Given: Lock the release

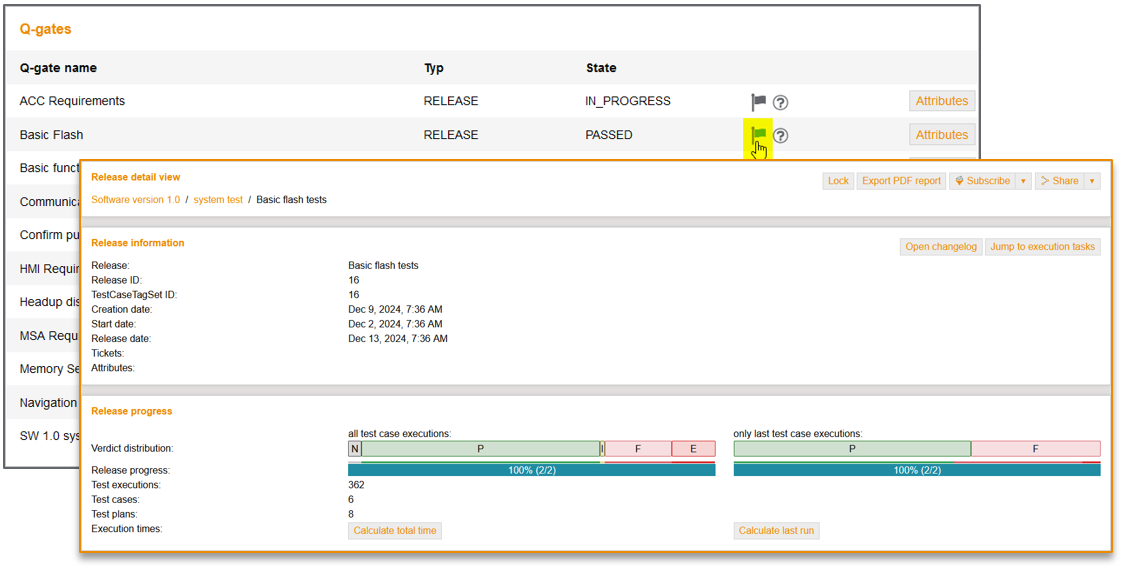Looking at the screenshot, I should coord(837,181).
